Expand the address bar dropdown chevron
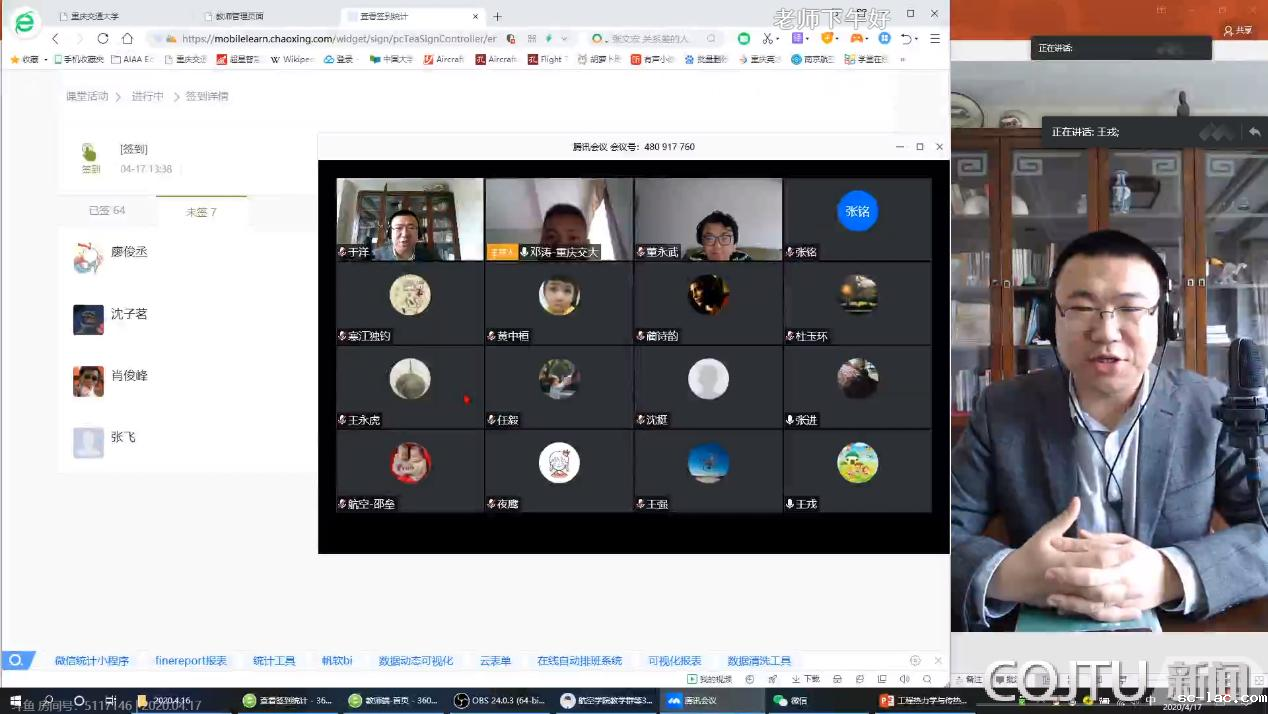Screen dimensions: 1268x714 [564, 38]
